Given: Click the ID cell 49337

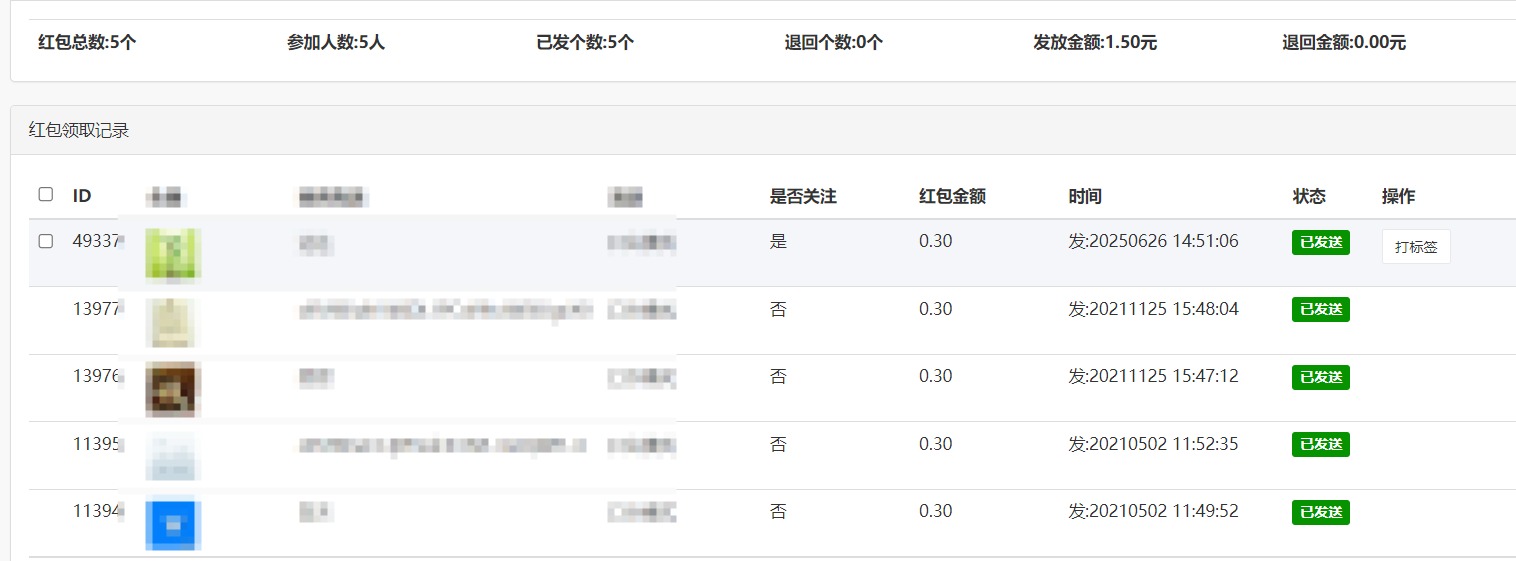Looking at the screenshot, I should tap(97, 241).
